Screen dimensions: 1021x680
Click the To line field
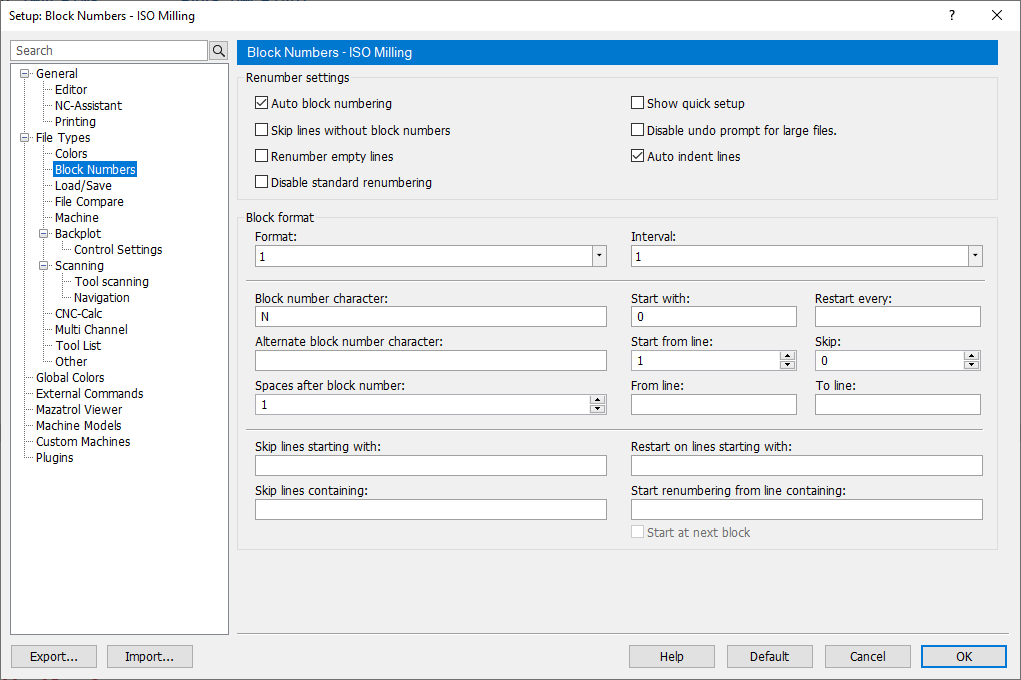point(897,404)
